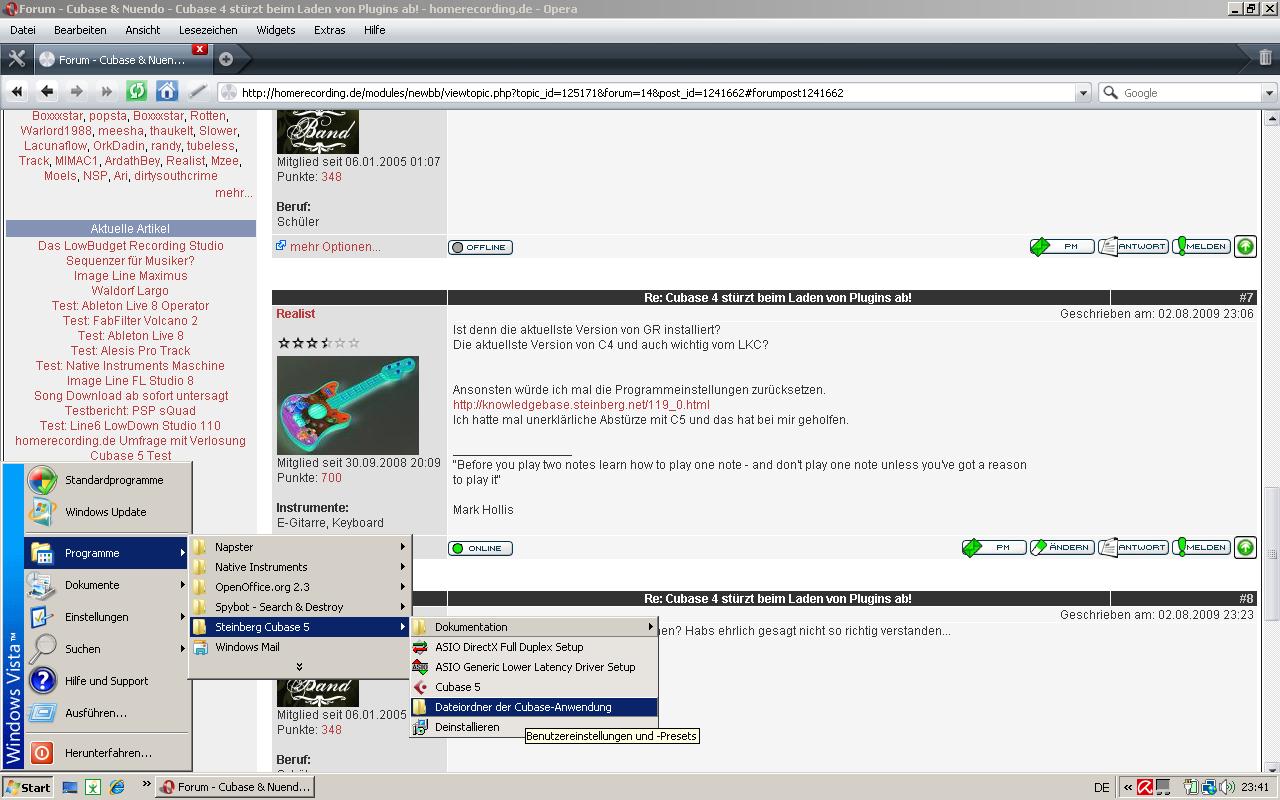Click Realist's guitar avatar image

(347, 405)
